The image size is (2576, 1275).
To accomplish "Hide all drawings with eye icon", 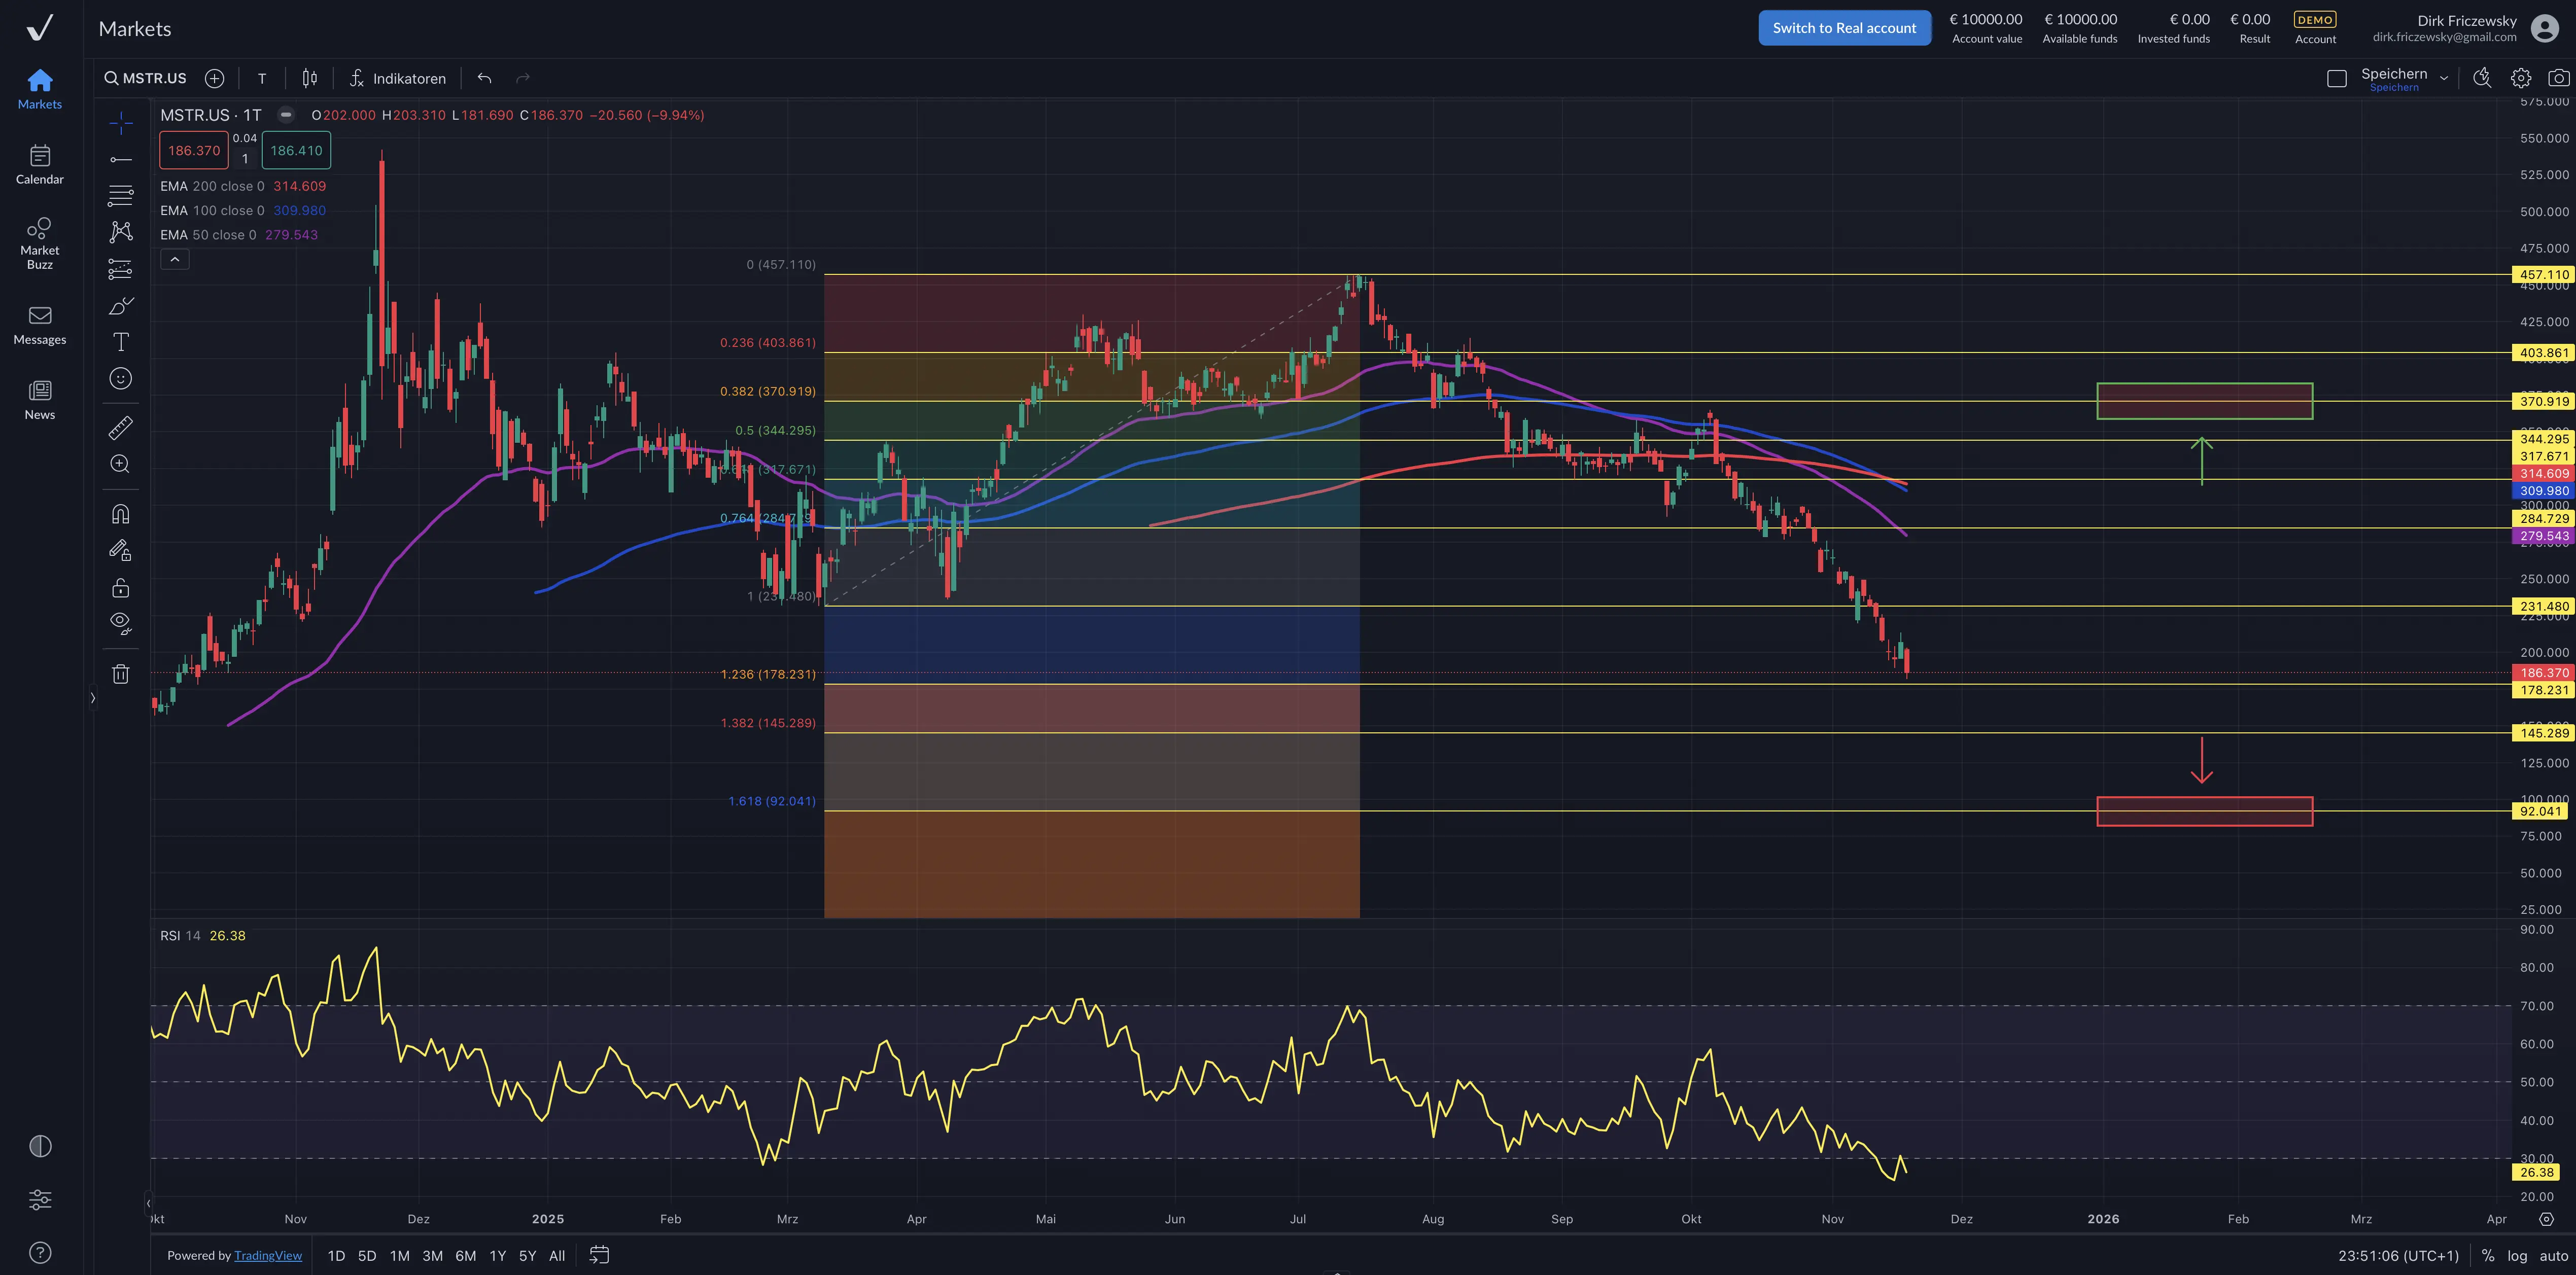I will point(120,623).
